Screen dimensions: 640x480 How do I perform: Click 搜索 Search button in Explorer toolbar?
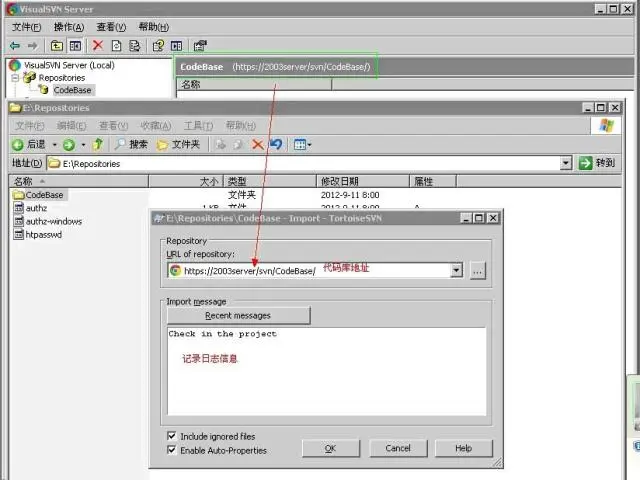(x=131, y=144)
